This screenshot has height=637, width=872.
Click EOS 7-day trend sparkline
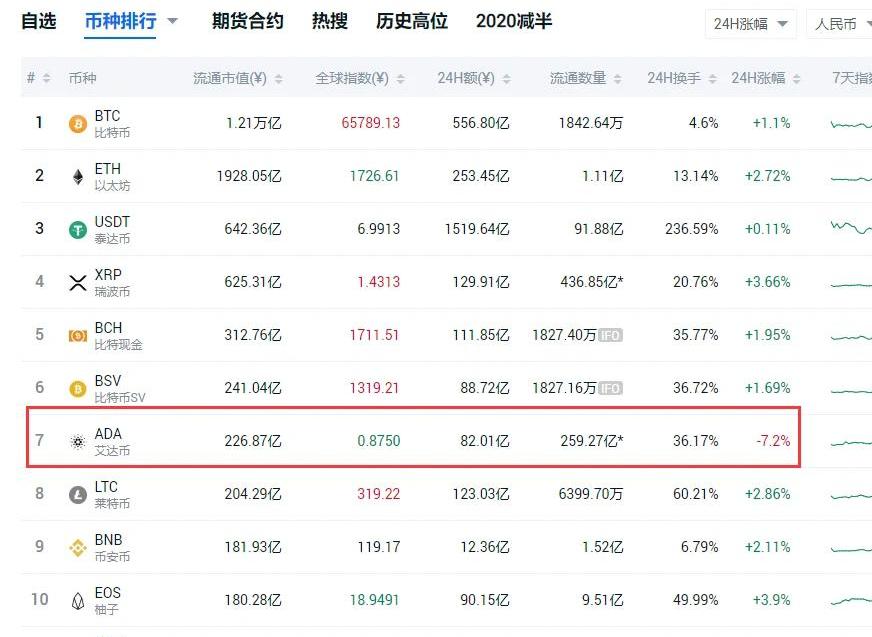851,601
